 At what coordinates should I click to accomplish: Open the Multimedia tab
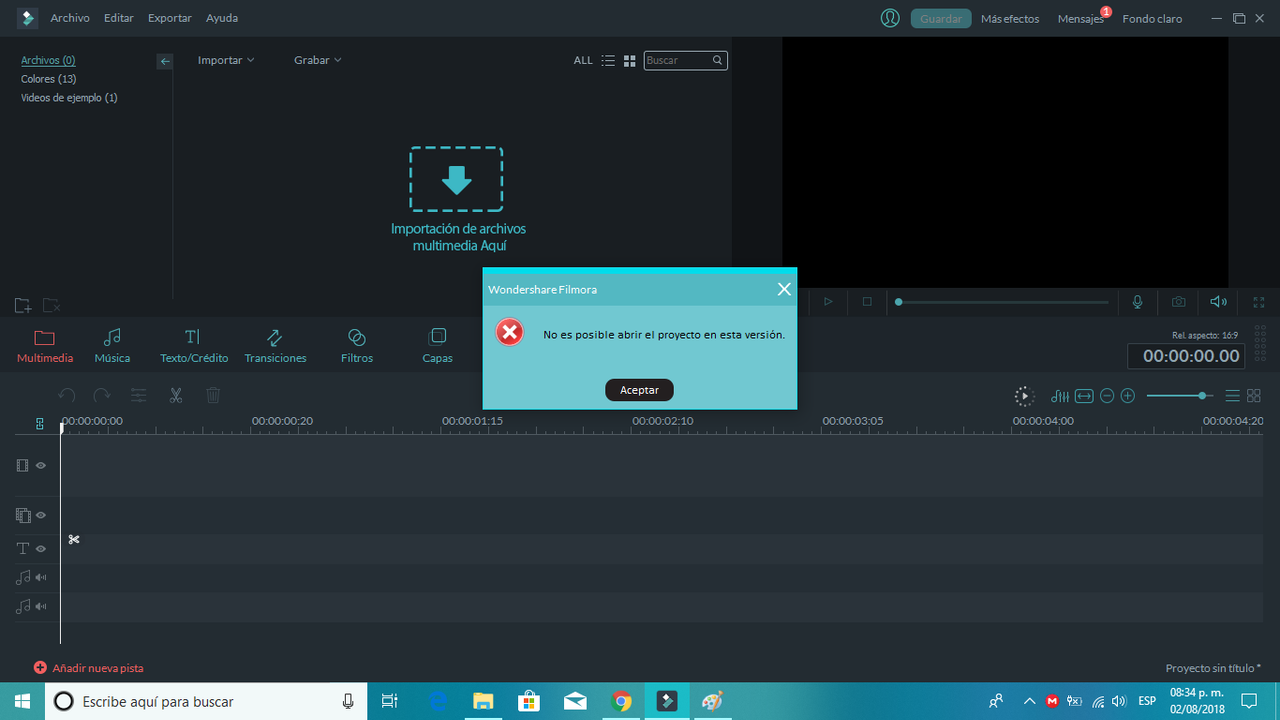45,346
